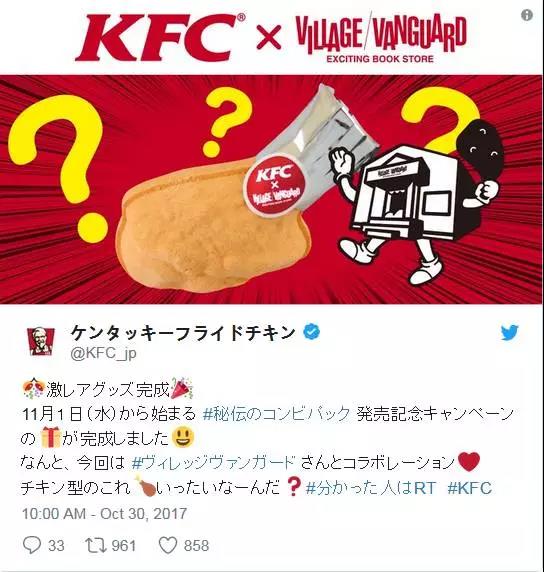Image resolution: width=544 pixels, height=572 pixels.
Task: Click the 858 likes count
Action: coord(196,546)
